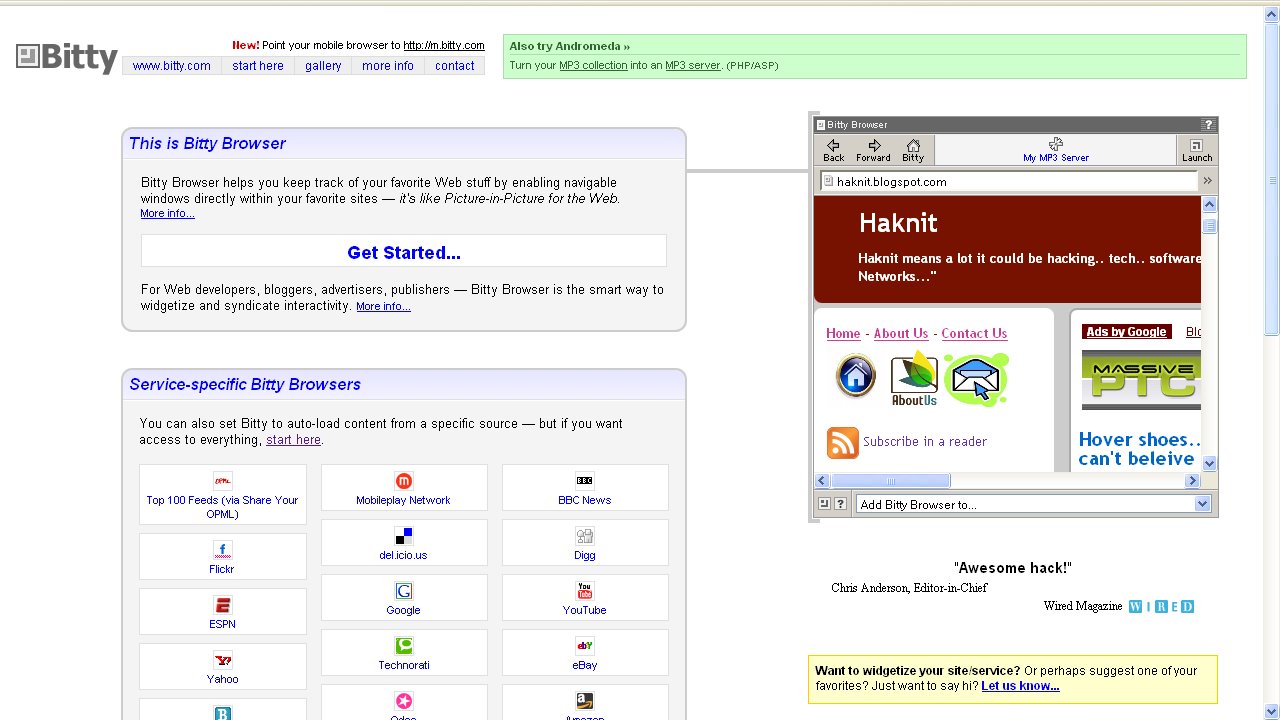The height and width of the screenshot is (720, 1280).
Task: Click the 'start here' nav tab
Action: tap(258, 66)
